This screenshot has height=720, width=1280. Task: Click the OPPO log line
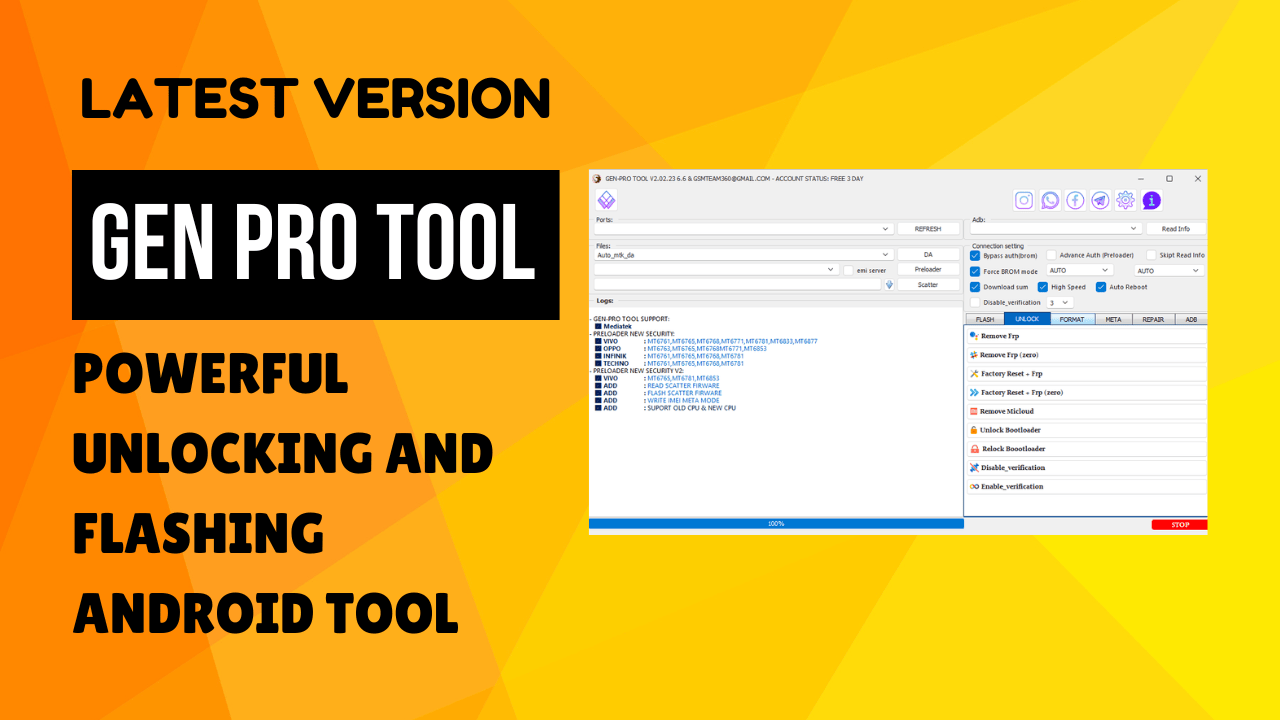(681, 348)
